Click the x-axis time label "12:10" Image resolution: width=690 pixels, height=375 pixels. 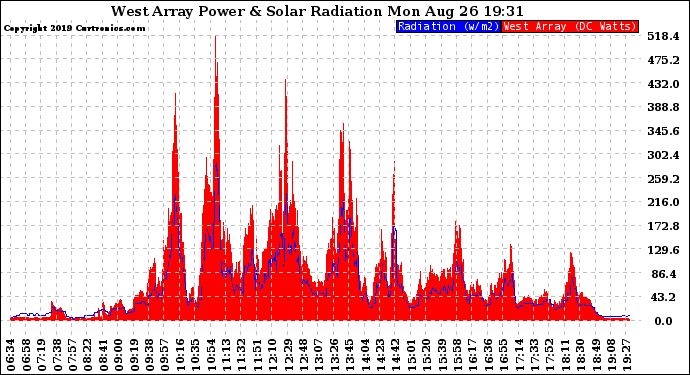coord(273,355)
